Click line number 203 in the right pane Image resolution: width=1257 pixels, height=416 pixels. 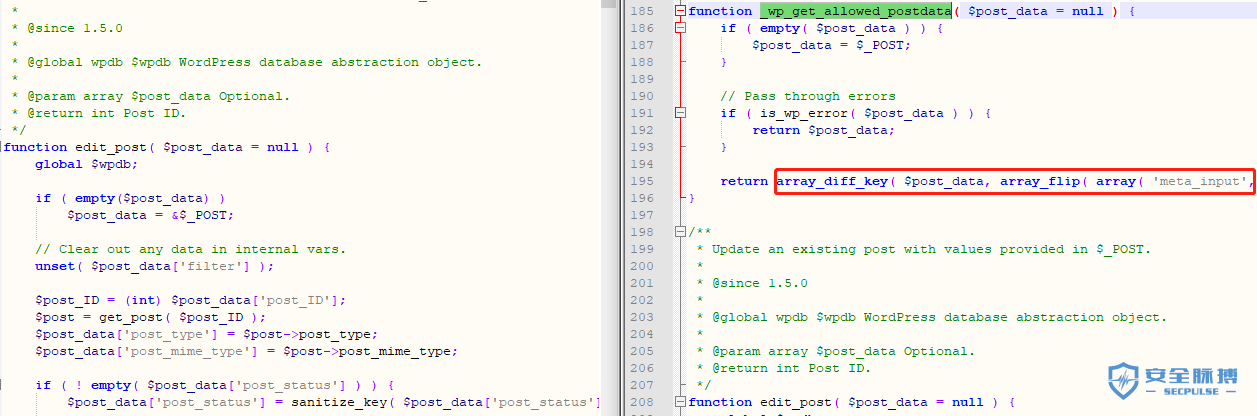[x=642, y=317]
